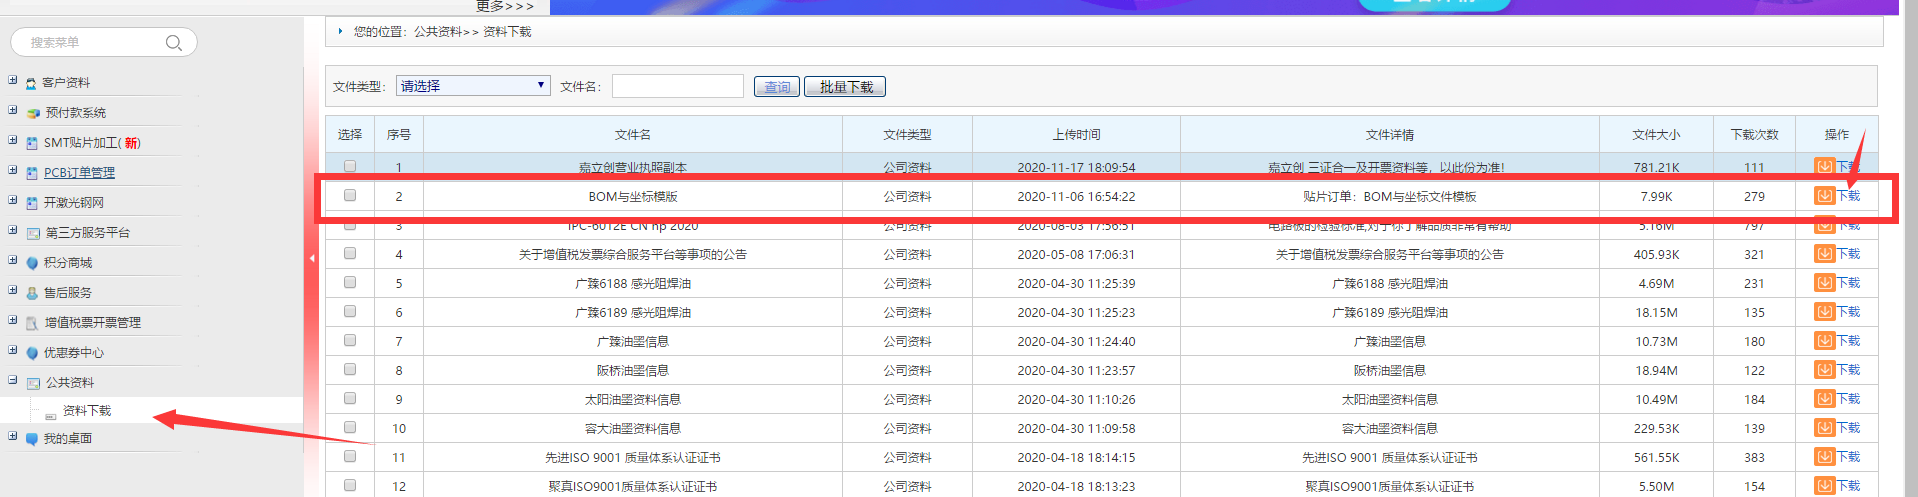Click the 查询 button

pyautogui.click(x=776, y=87)
